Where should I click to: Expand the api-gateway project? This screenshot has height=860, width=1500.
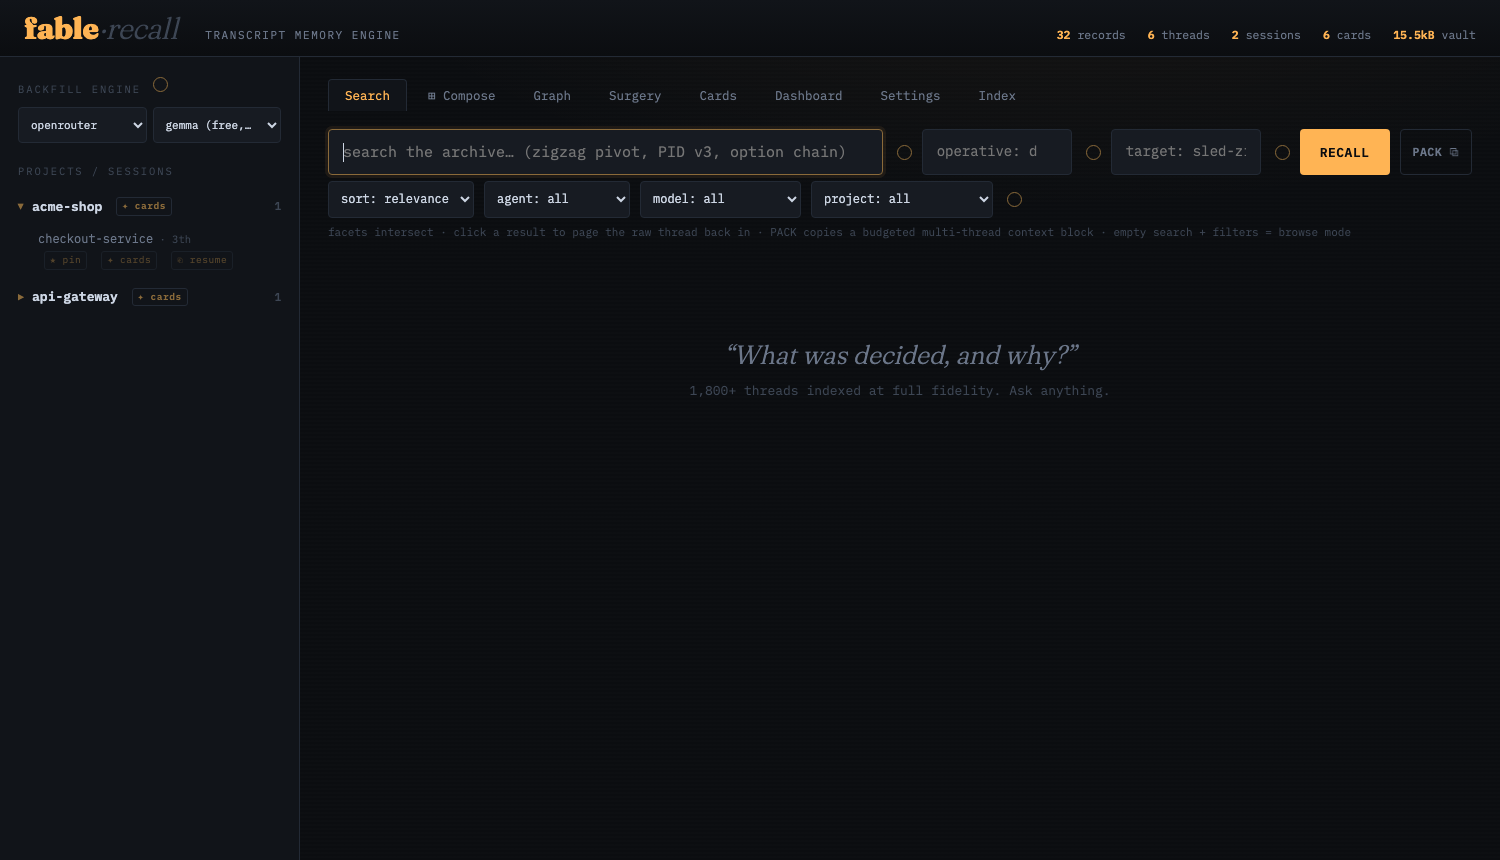21,297
